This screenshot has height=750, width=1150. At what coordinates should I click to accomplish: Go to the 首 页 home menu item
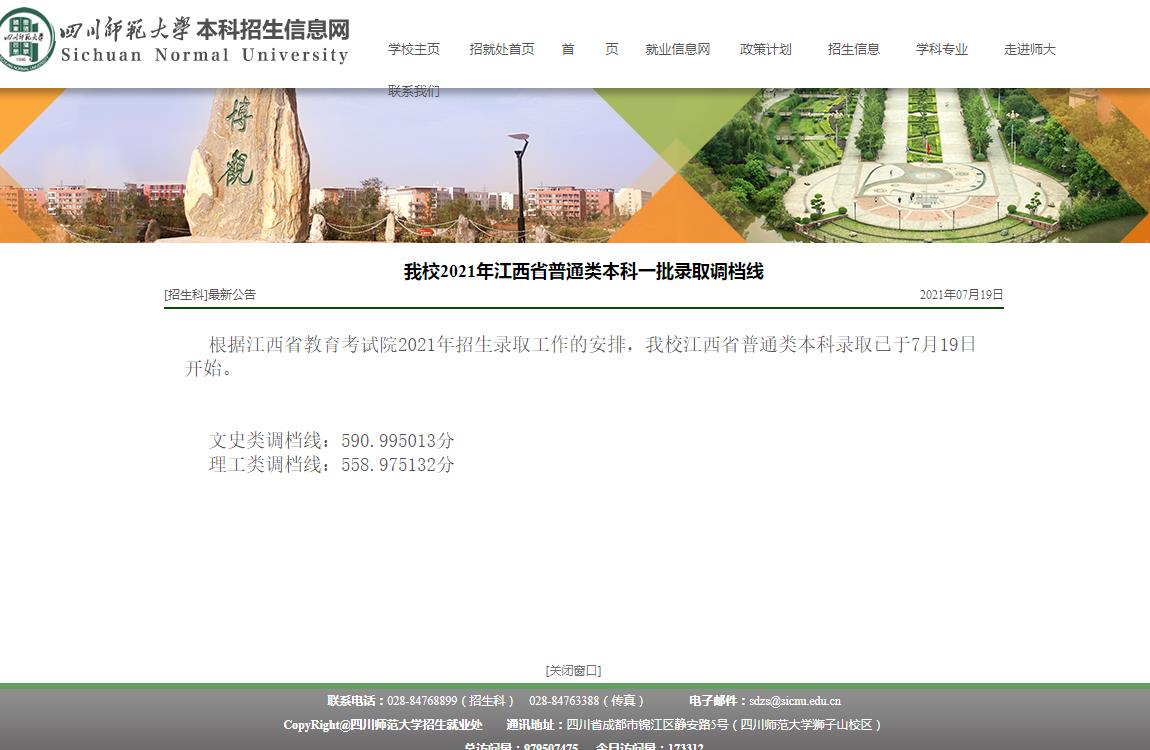point(590,49)
